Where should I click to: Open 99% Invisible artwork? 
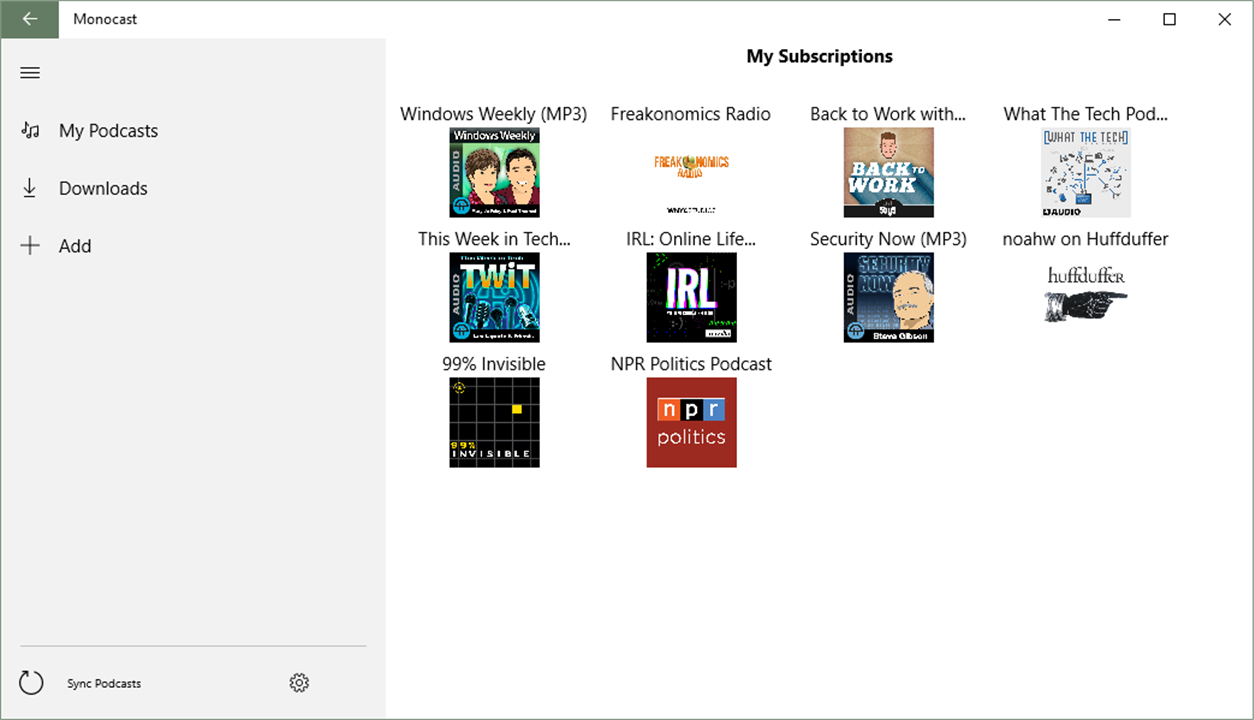(494, 422)
